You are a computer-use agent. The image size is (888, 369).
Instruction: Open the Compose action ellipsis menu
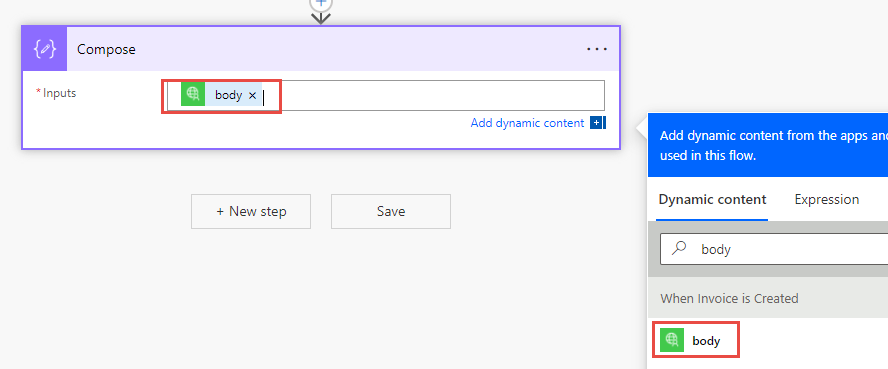597,49
